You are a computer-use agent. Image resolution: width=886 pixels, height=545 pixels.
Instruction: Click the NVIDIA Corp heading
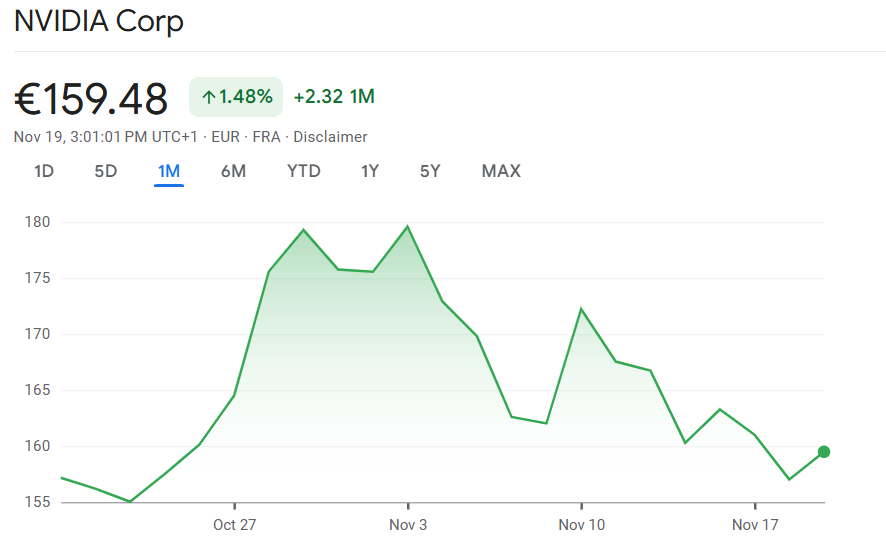coord(99,22)
